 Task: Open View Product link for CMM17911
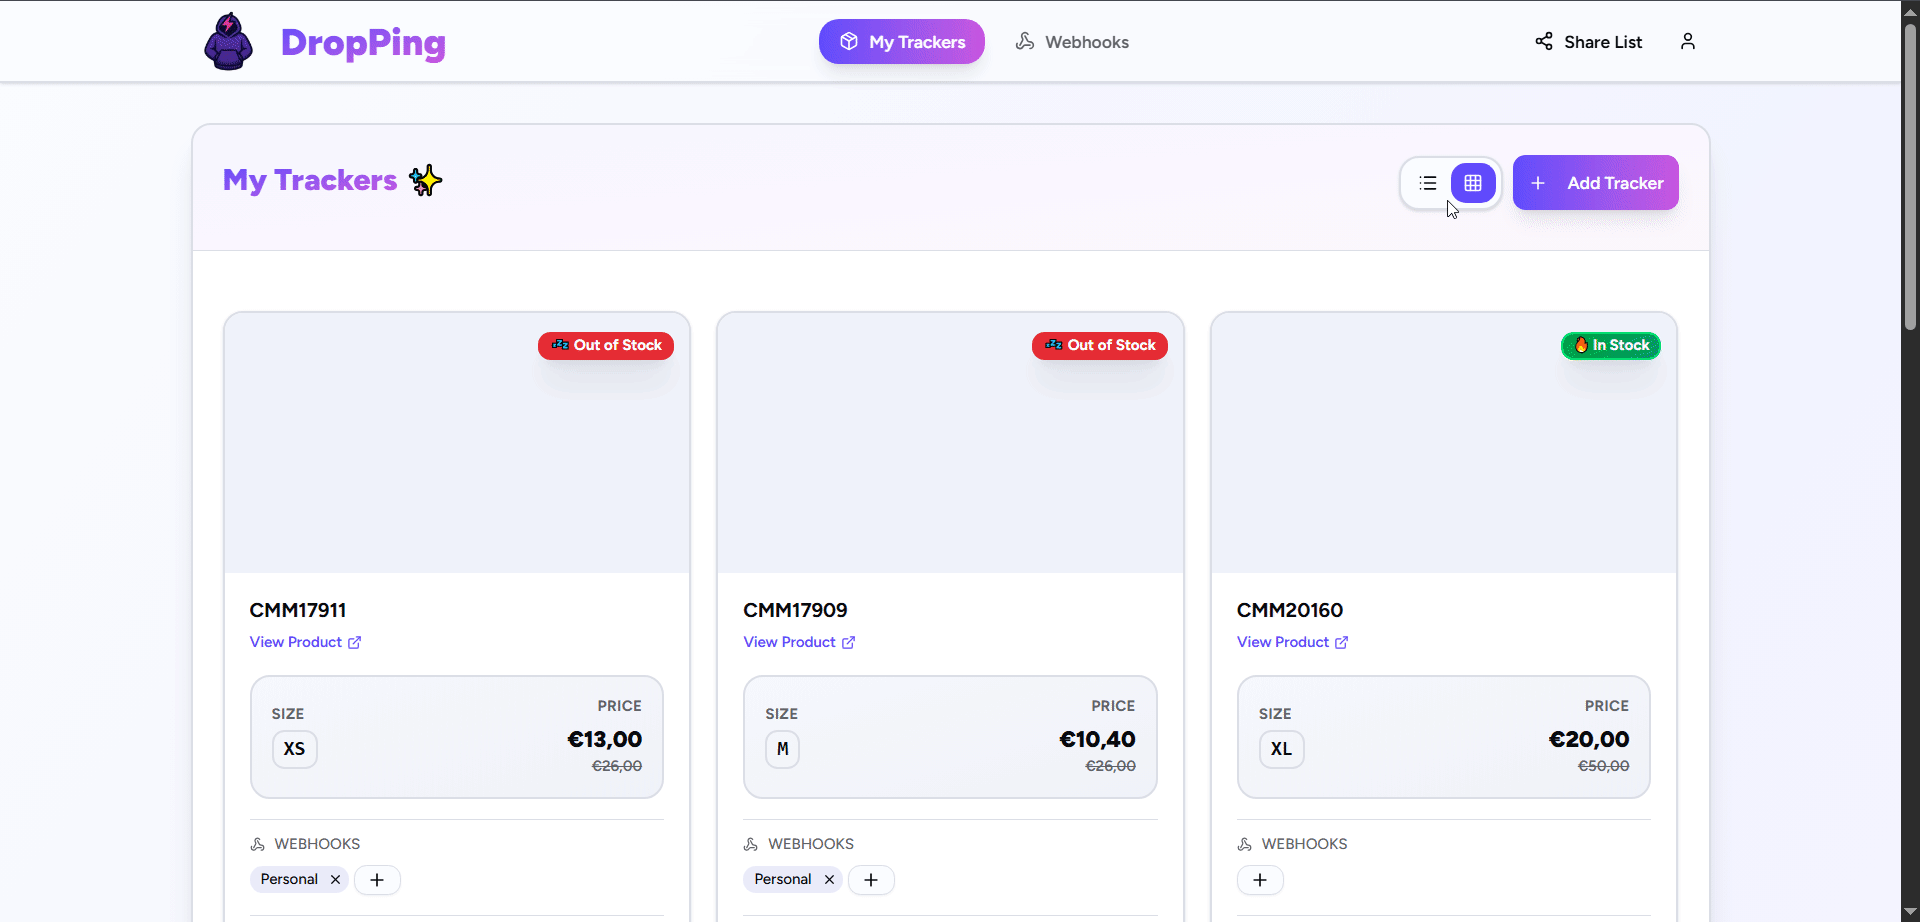pos(305,642)
